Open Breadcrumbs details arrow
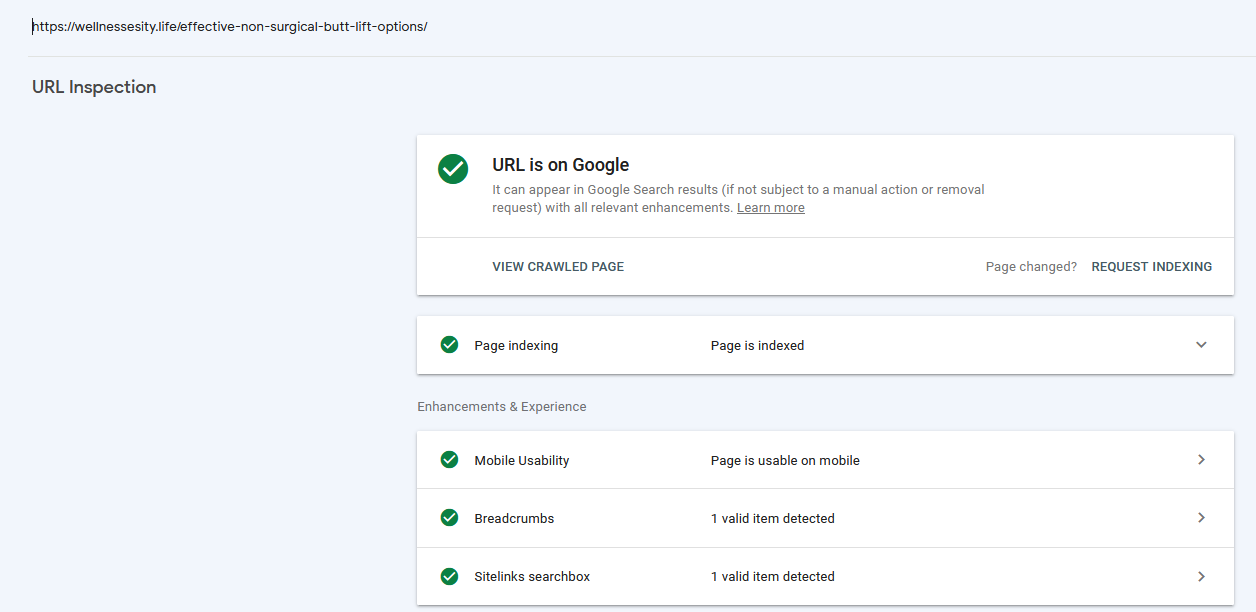 [1201, 518]
